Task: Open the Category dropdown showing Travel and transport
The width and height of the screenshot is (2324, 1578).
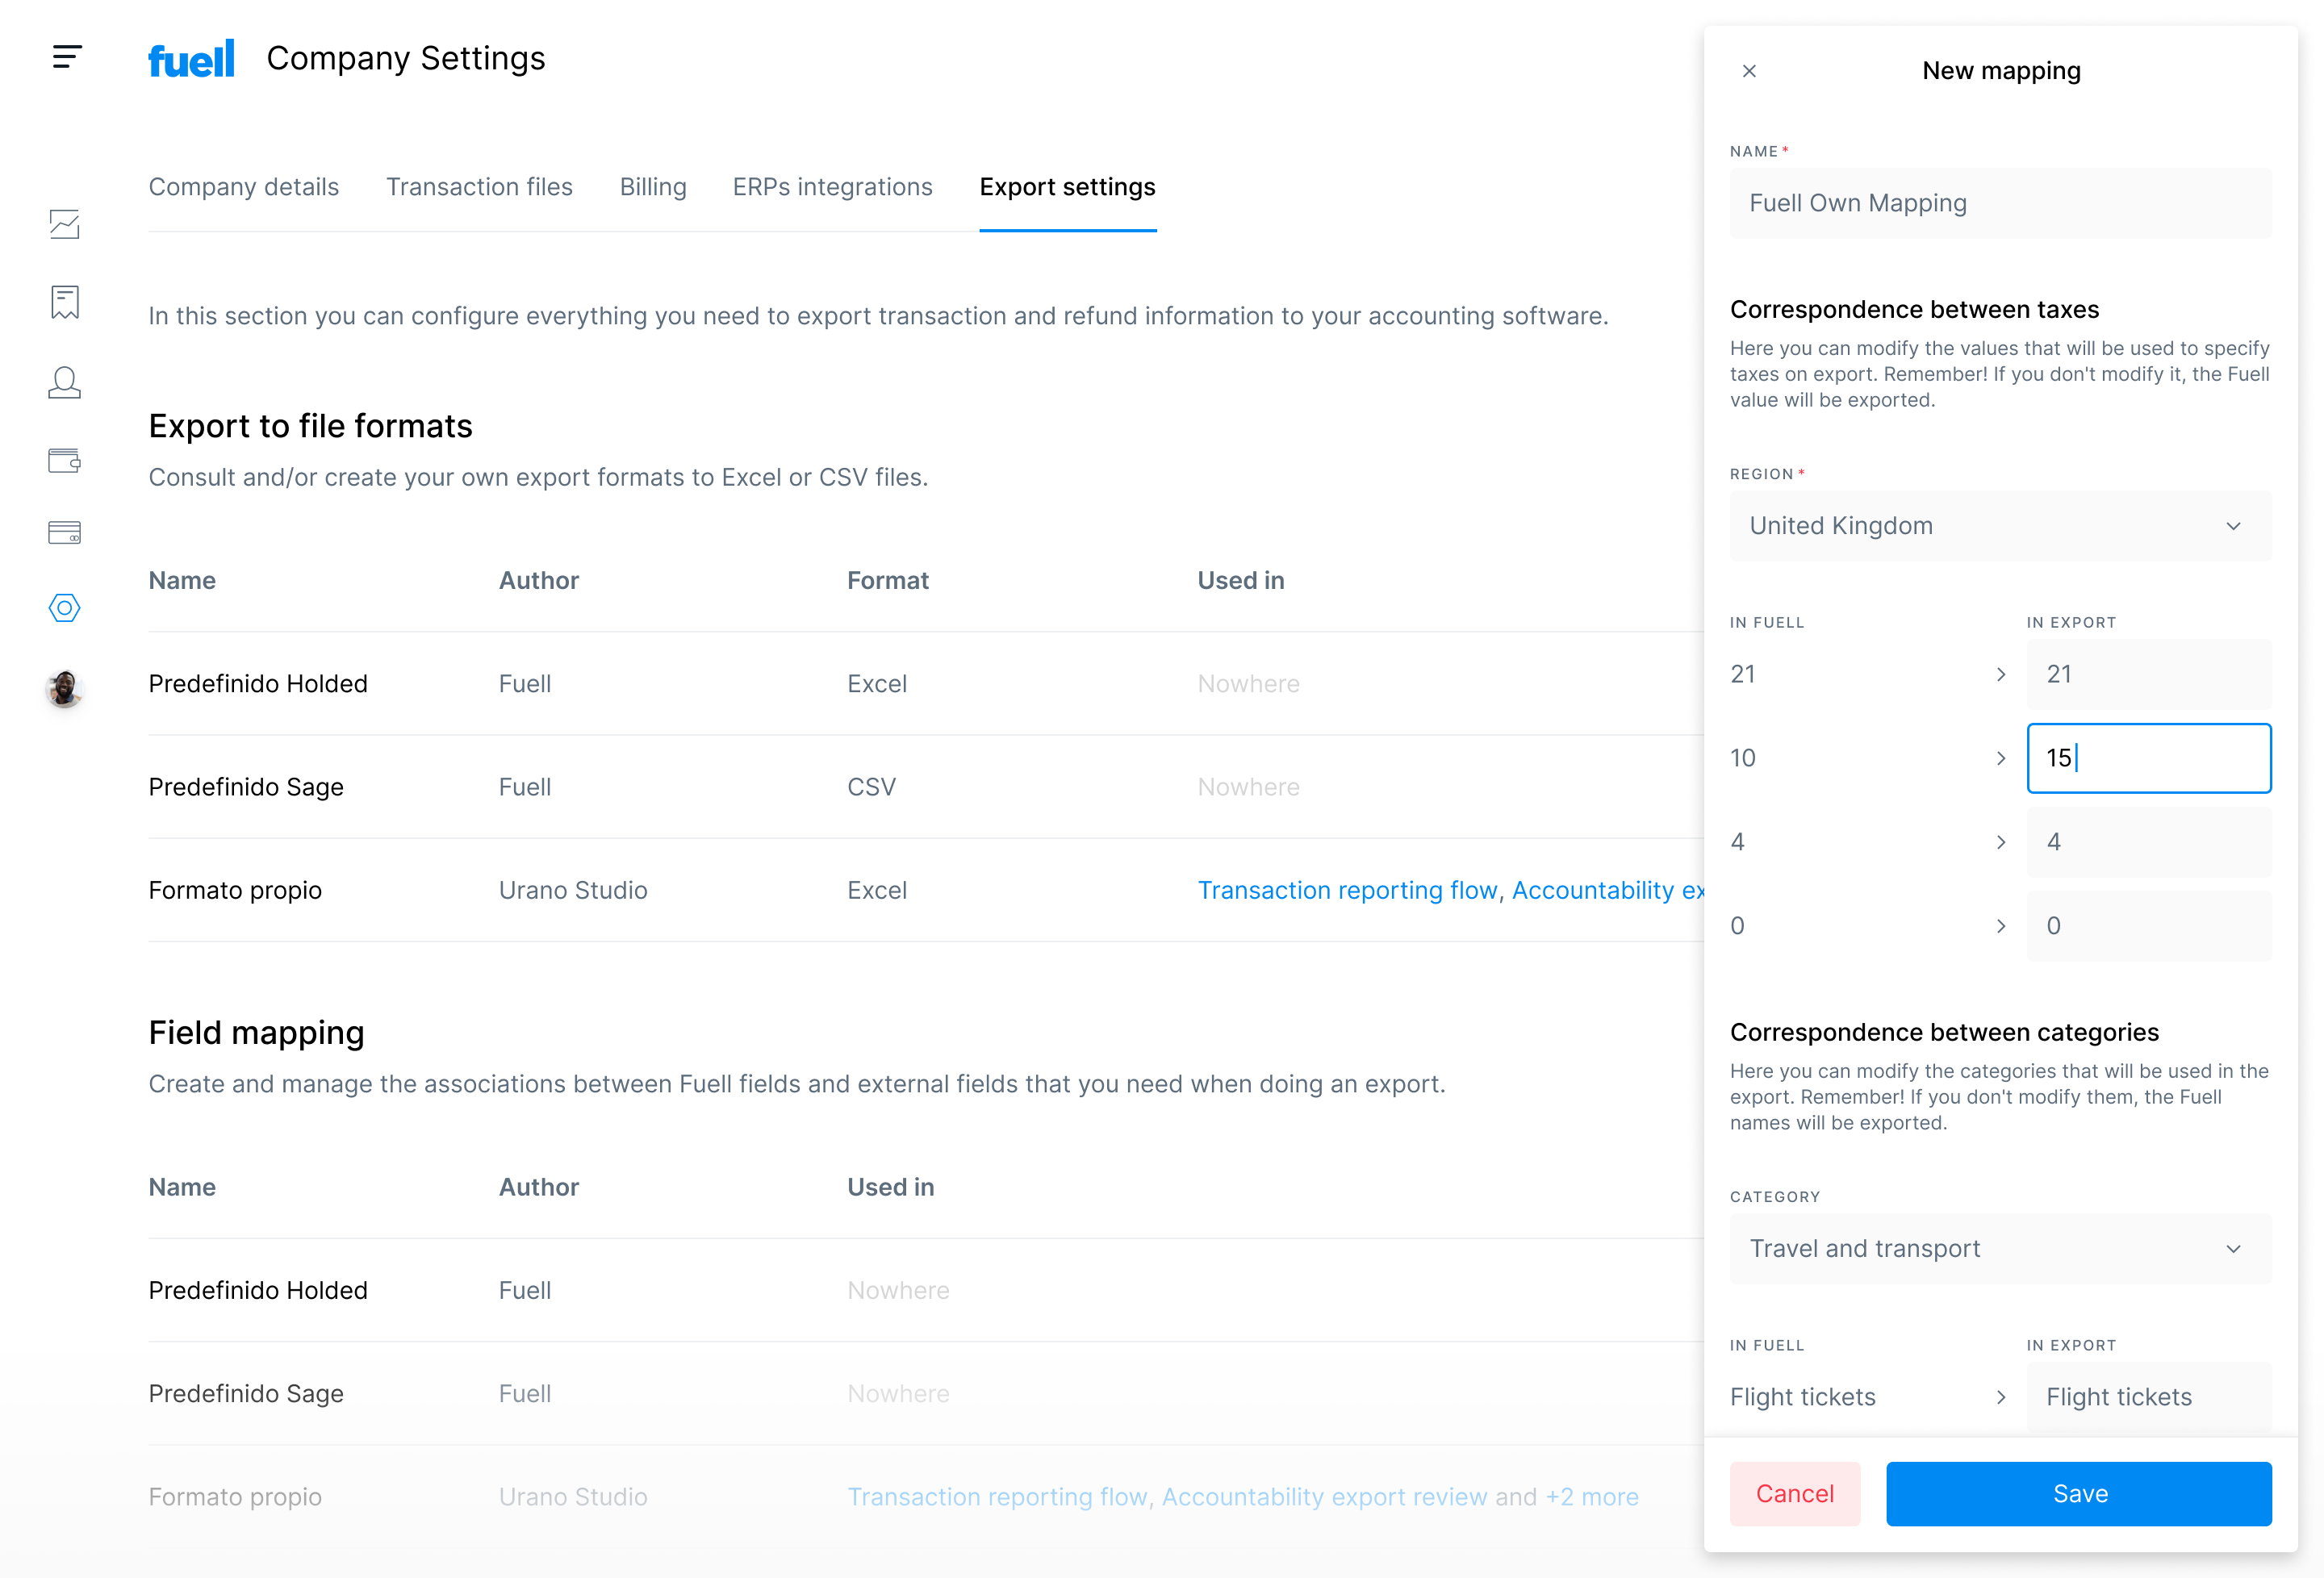Action: tap(2000, 1249)
